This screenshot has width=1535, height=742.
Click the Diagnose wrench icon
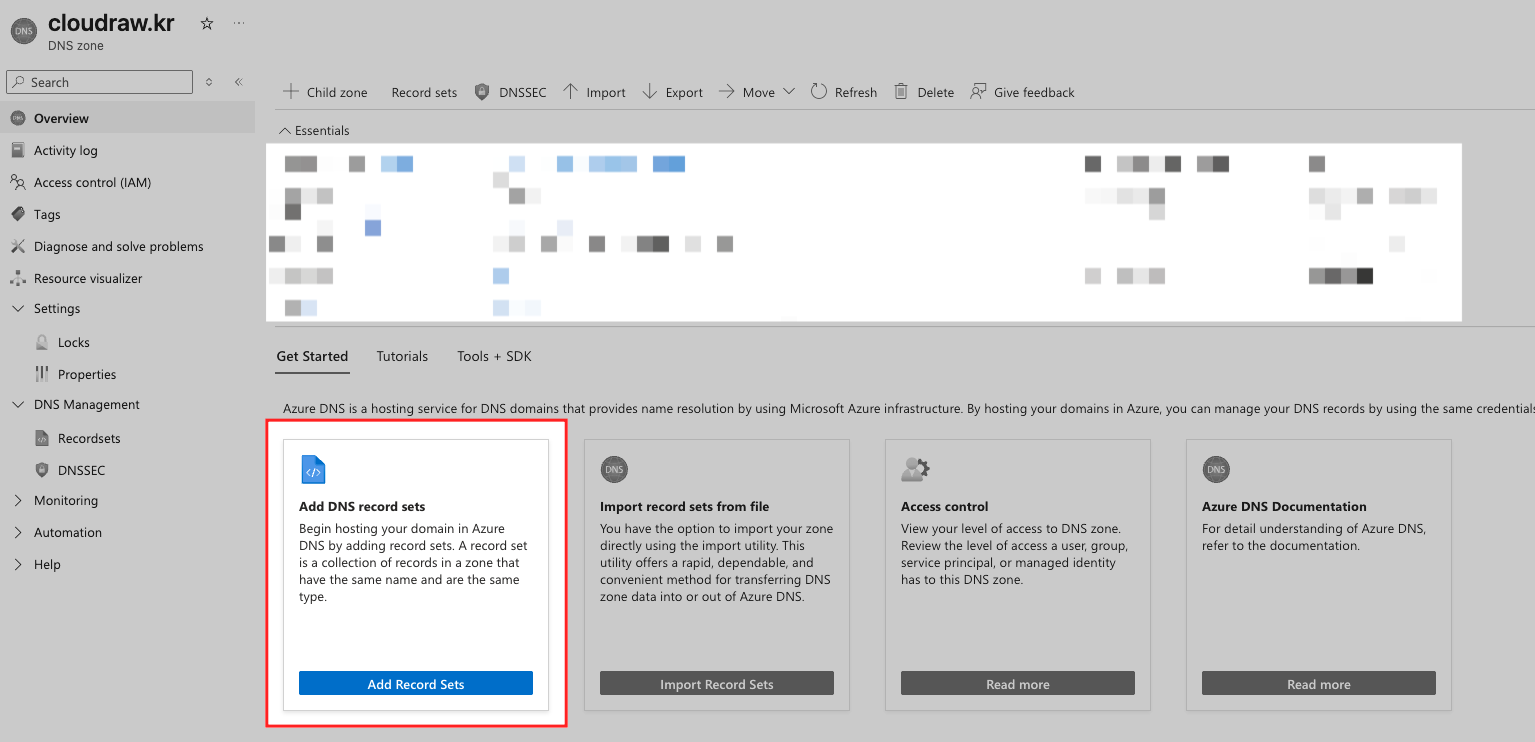click(17, 246)
